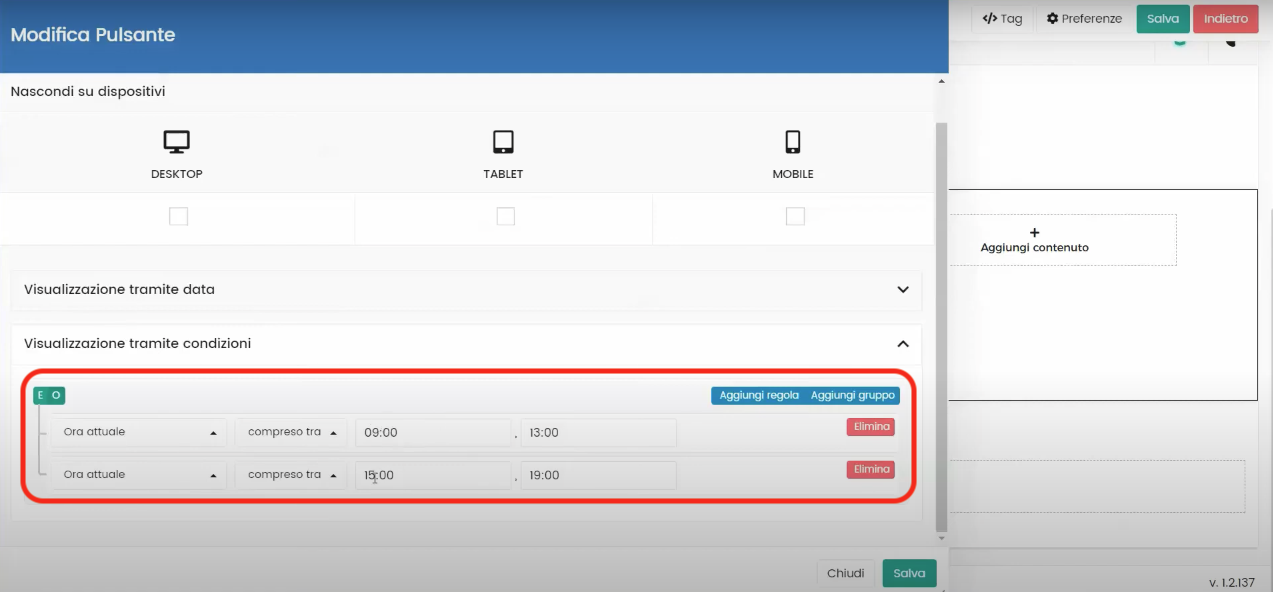This screenshot has width=1273, height=592.
Task: Edit the 09:00 start time field
Action: [433, 433]
